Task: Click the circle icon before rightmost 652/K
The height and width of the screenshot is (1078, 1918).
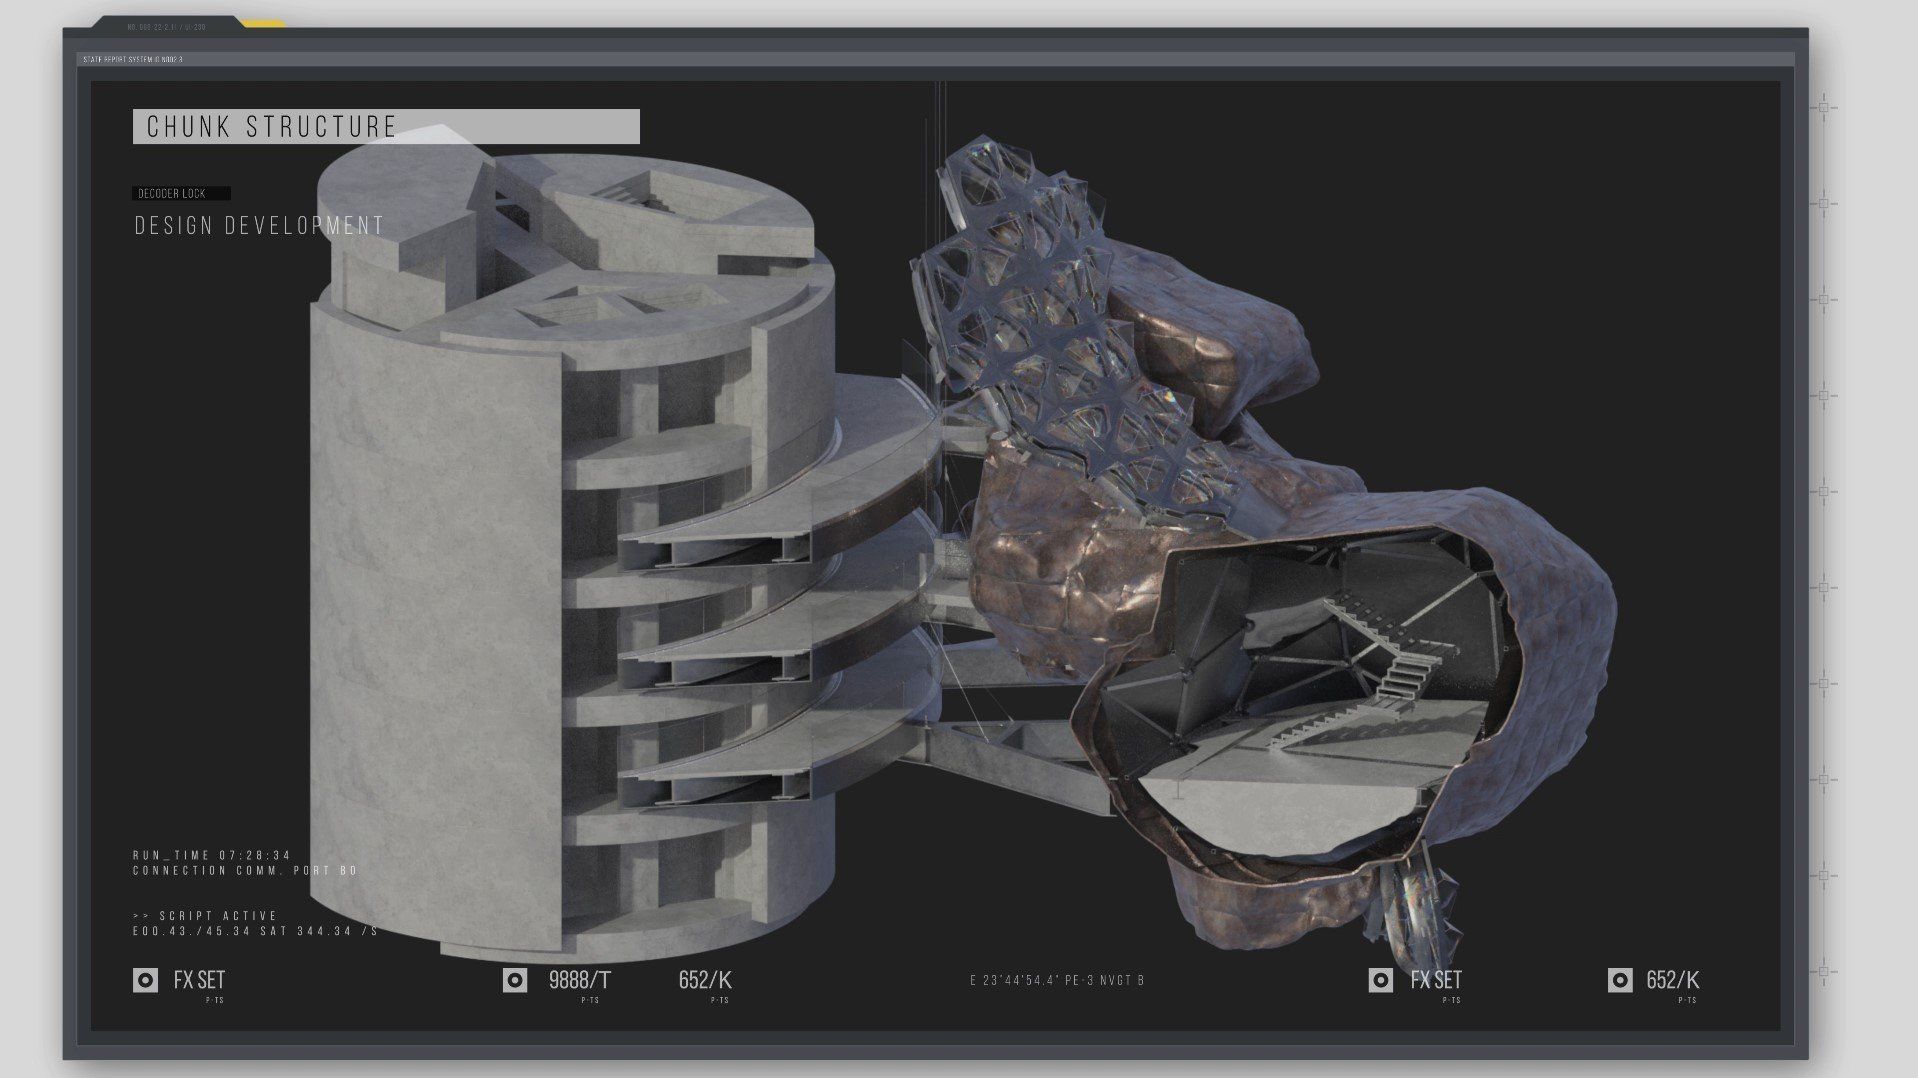Action: point(1620,980)
